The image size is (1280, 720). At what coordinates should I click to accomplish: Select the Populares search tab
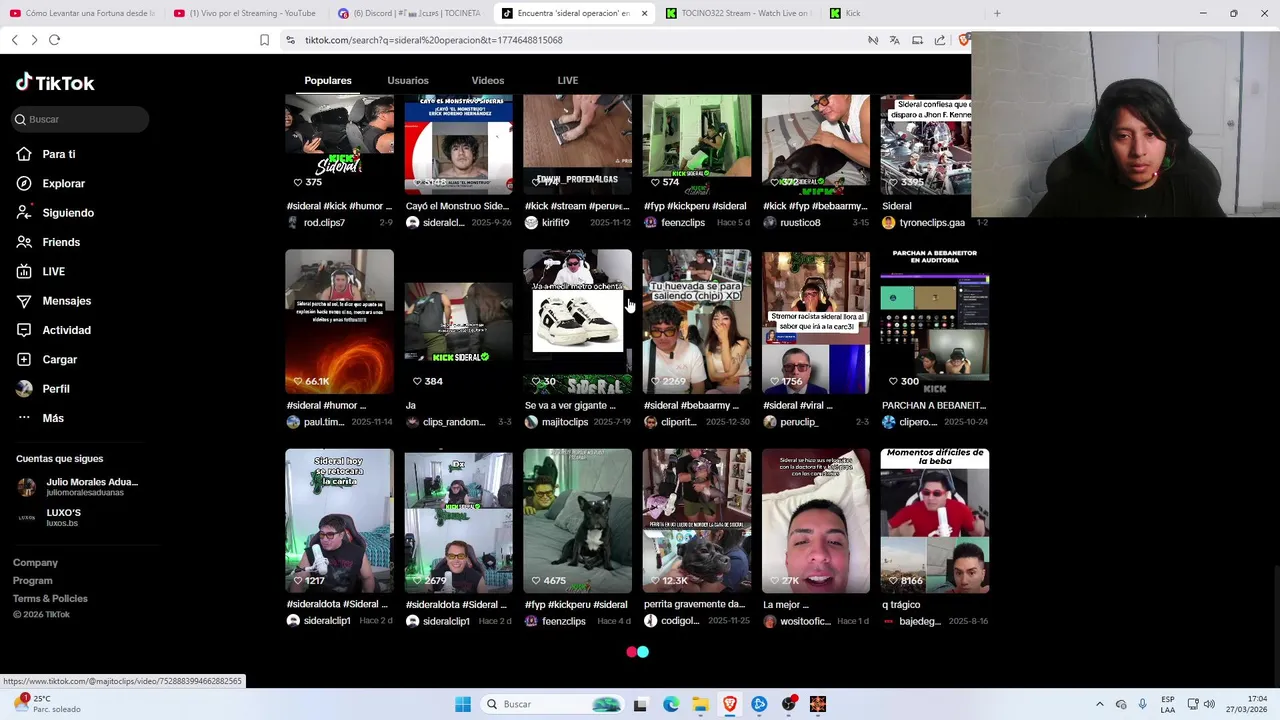[x=328, y=80]
